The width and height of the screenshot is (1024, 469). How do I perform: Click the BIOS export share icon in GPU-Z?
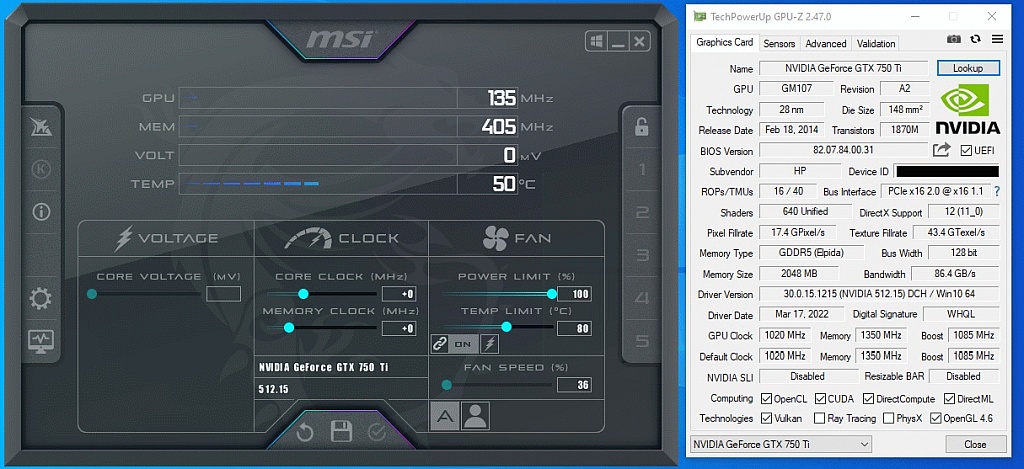941,150
